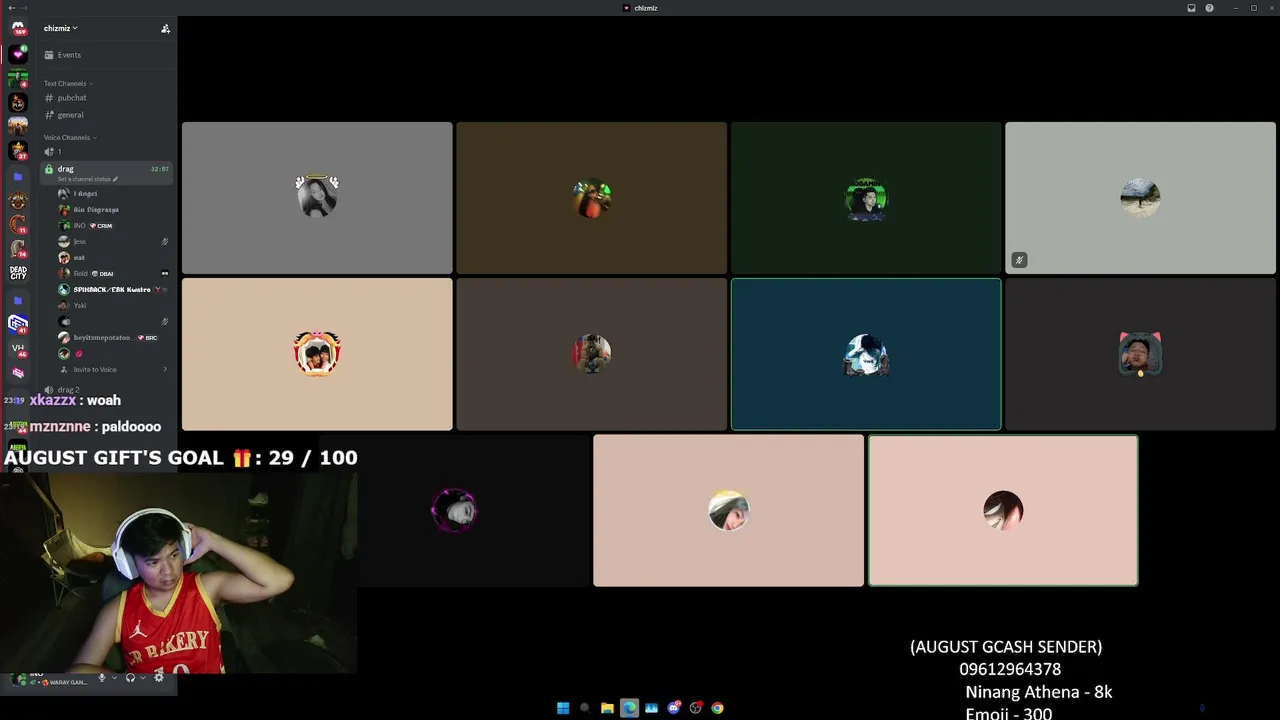Select the teal highlighted voice tile
This screenshot has height=720, width=1280.
point(866,354)
